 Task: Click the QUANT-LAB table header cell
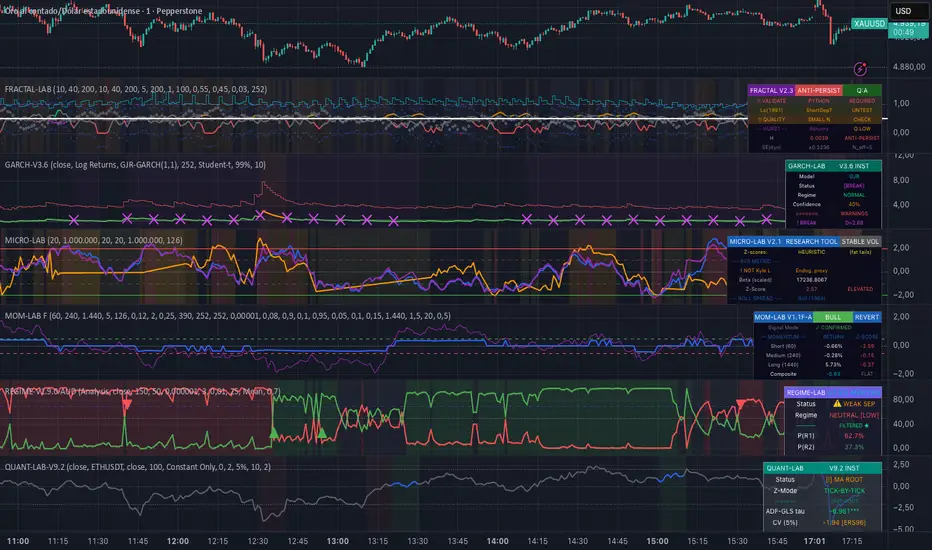[785, 468]
